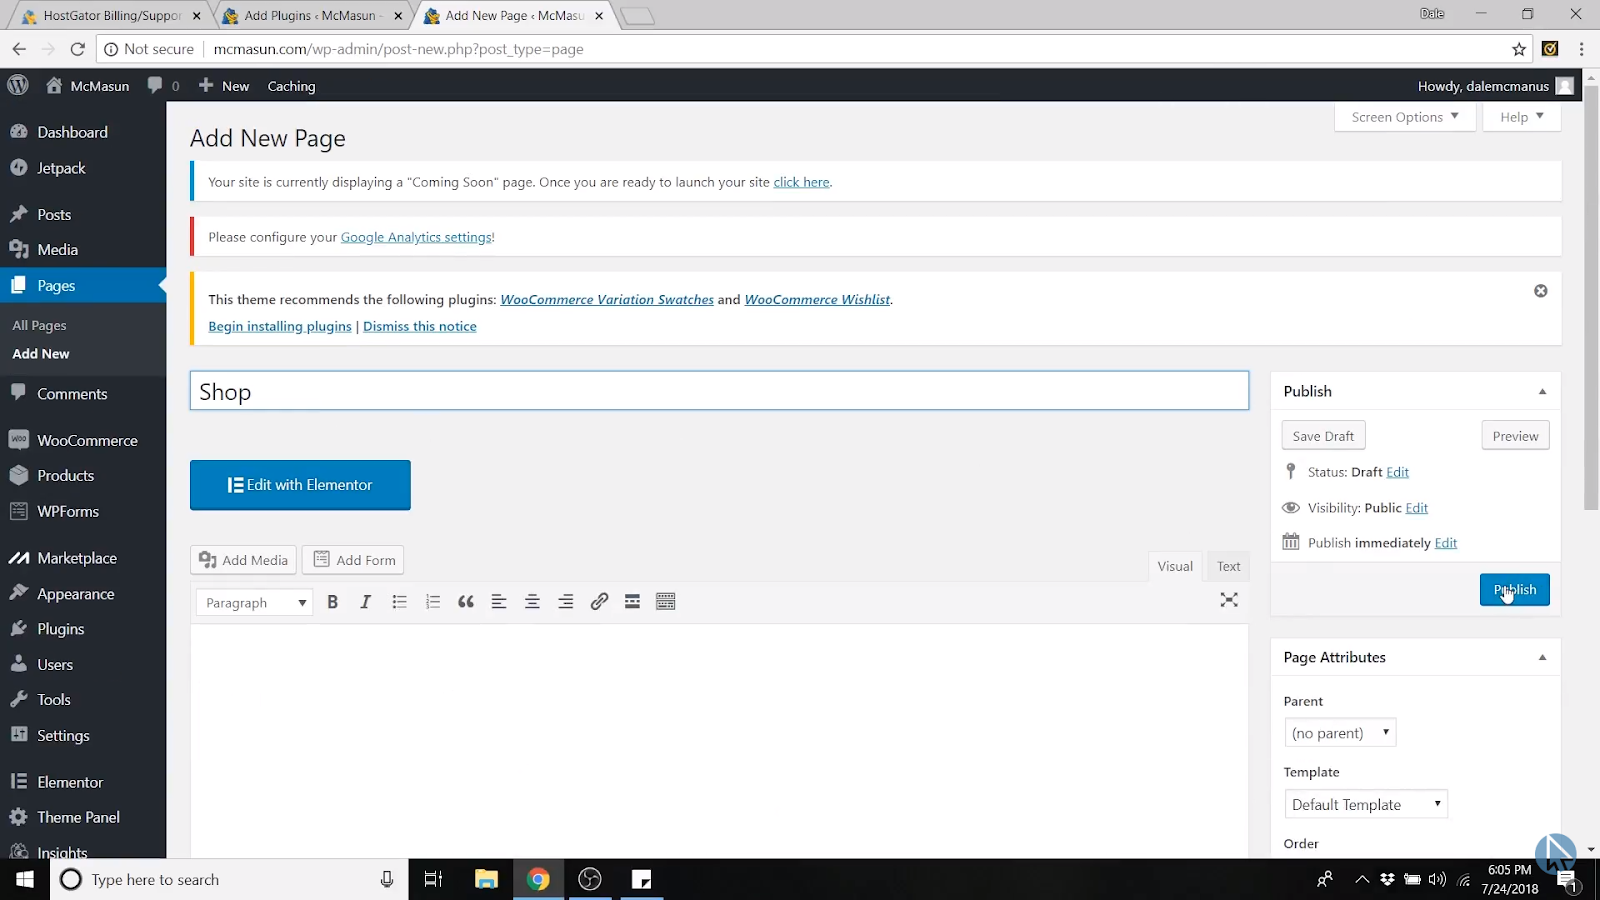The height and width of the screenshot is (900, 1600).
Task: Open the WordPress logo menu
Action: pyautogui.click(x=18, y=85)
